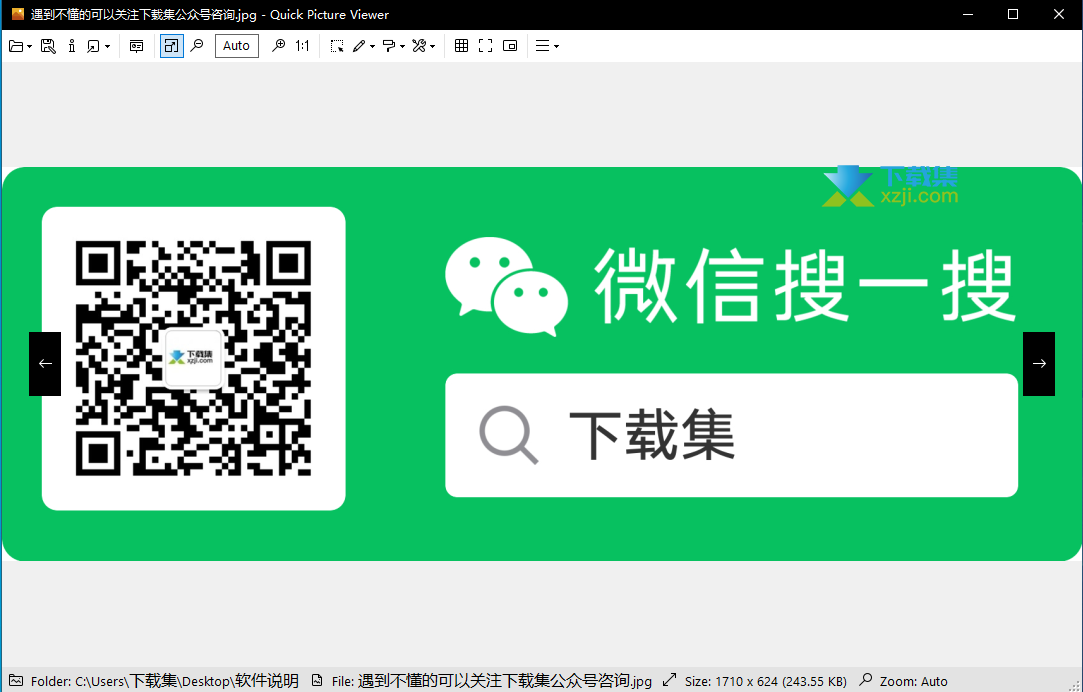This screenshot has width=1083, height=692.
Task: Click the file name in the status bar
Action: pyautogui.click(x=492, y=681)
